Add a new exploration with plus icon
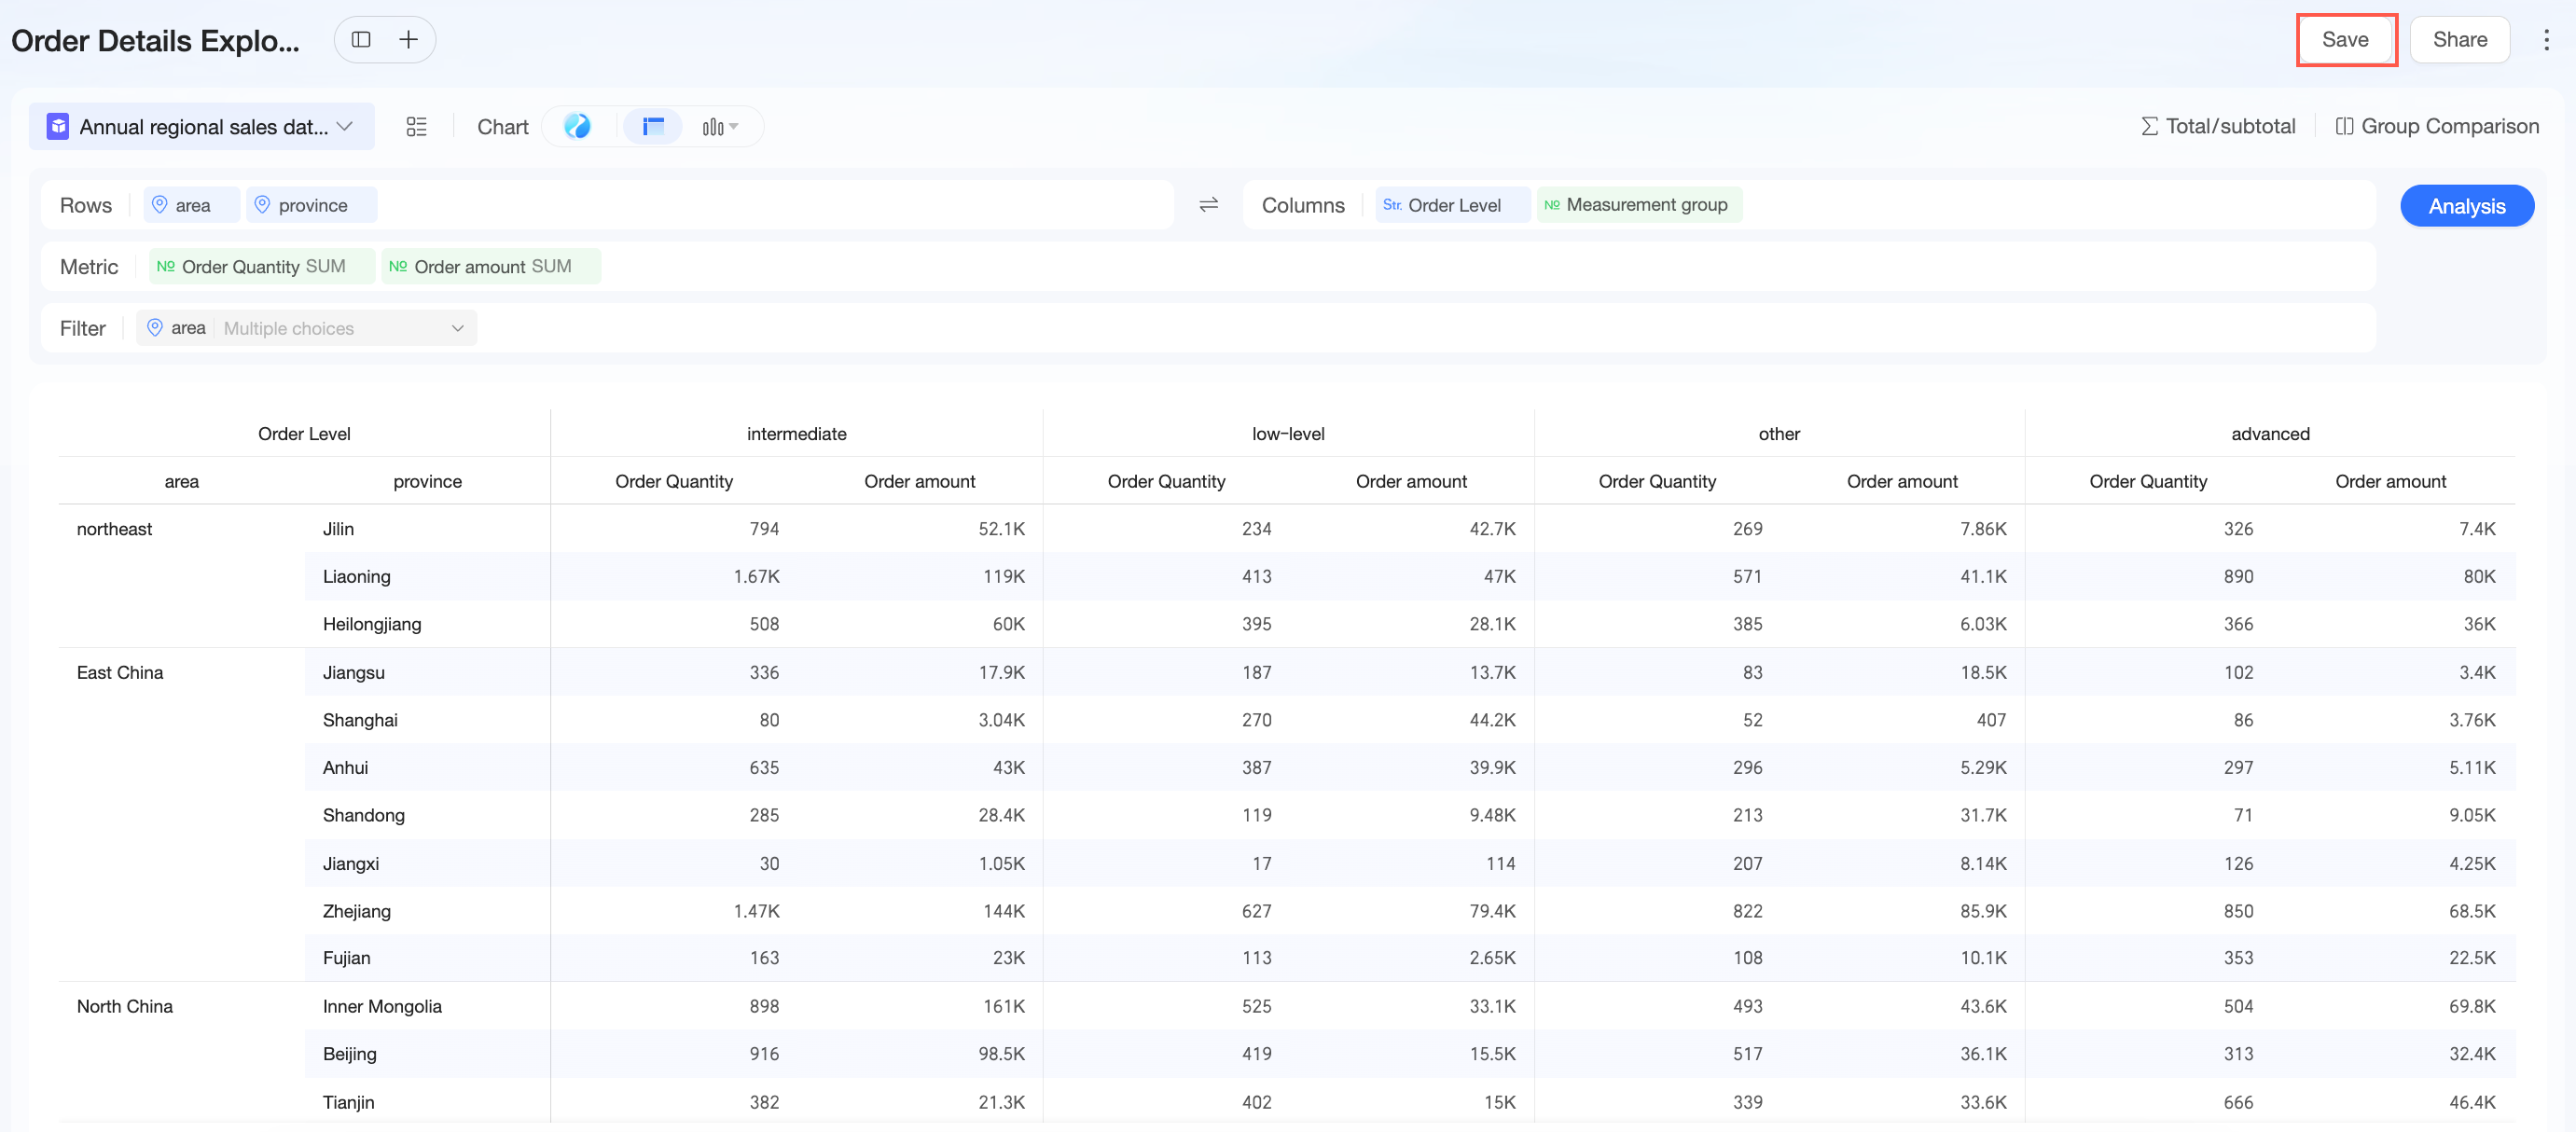 point(408,40)
